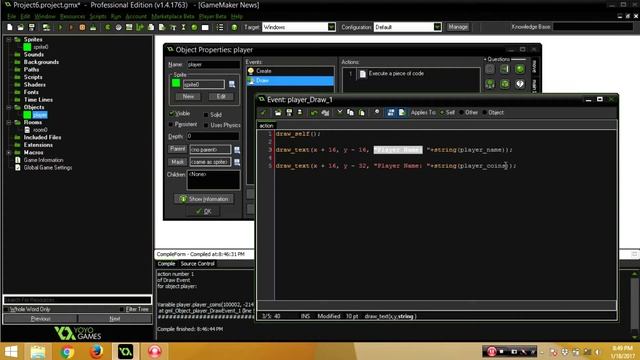Viewport: 640px width, 360px height.
Task: Select the Self radio option
Action: 442,112
